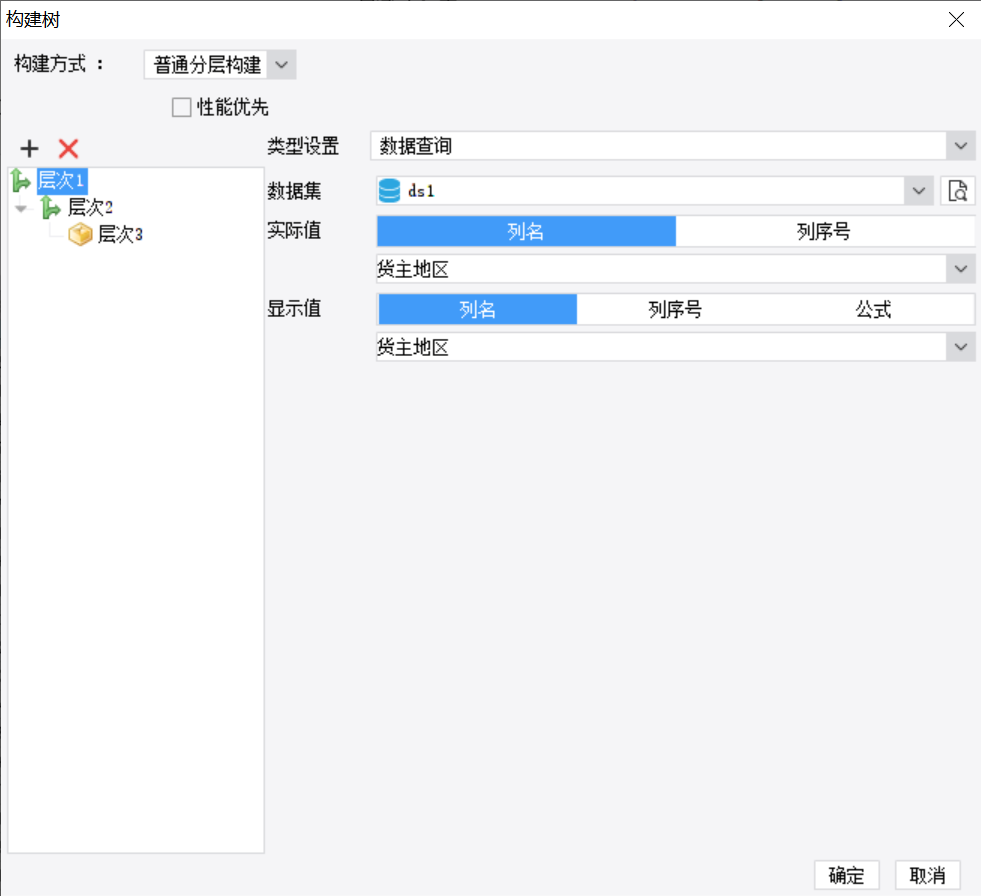Open the 构建方式 dropdown
This screenshot has height=896, width=981.
click(x=281, y=65)
